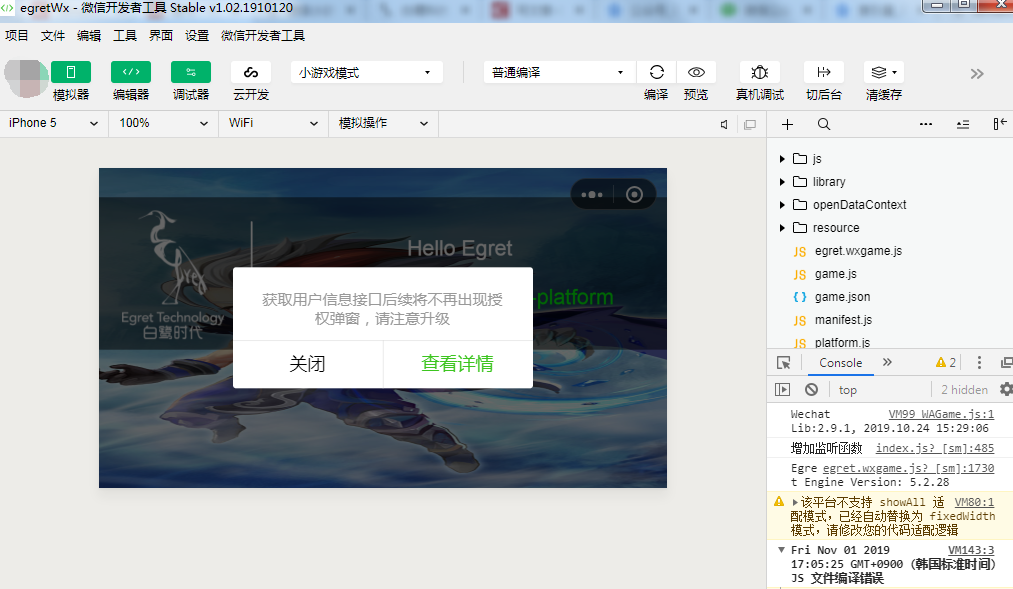Viewport: 1013px width, 589px height.
Task: Click the collapse-all icon in the file tree
Action: (x=963, y=124)
